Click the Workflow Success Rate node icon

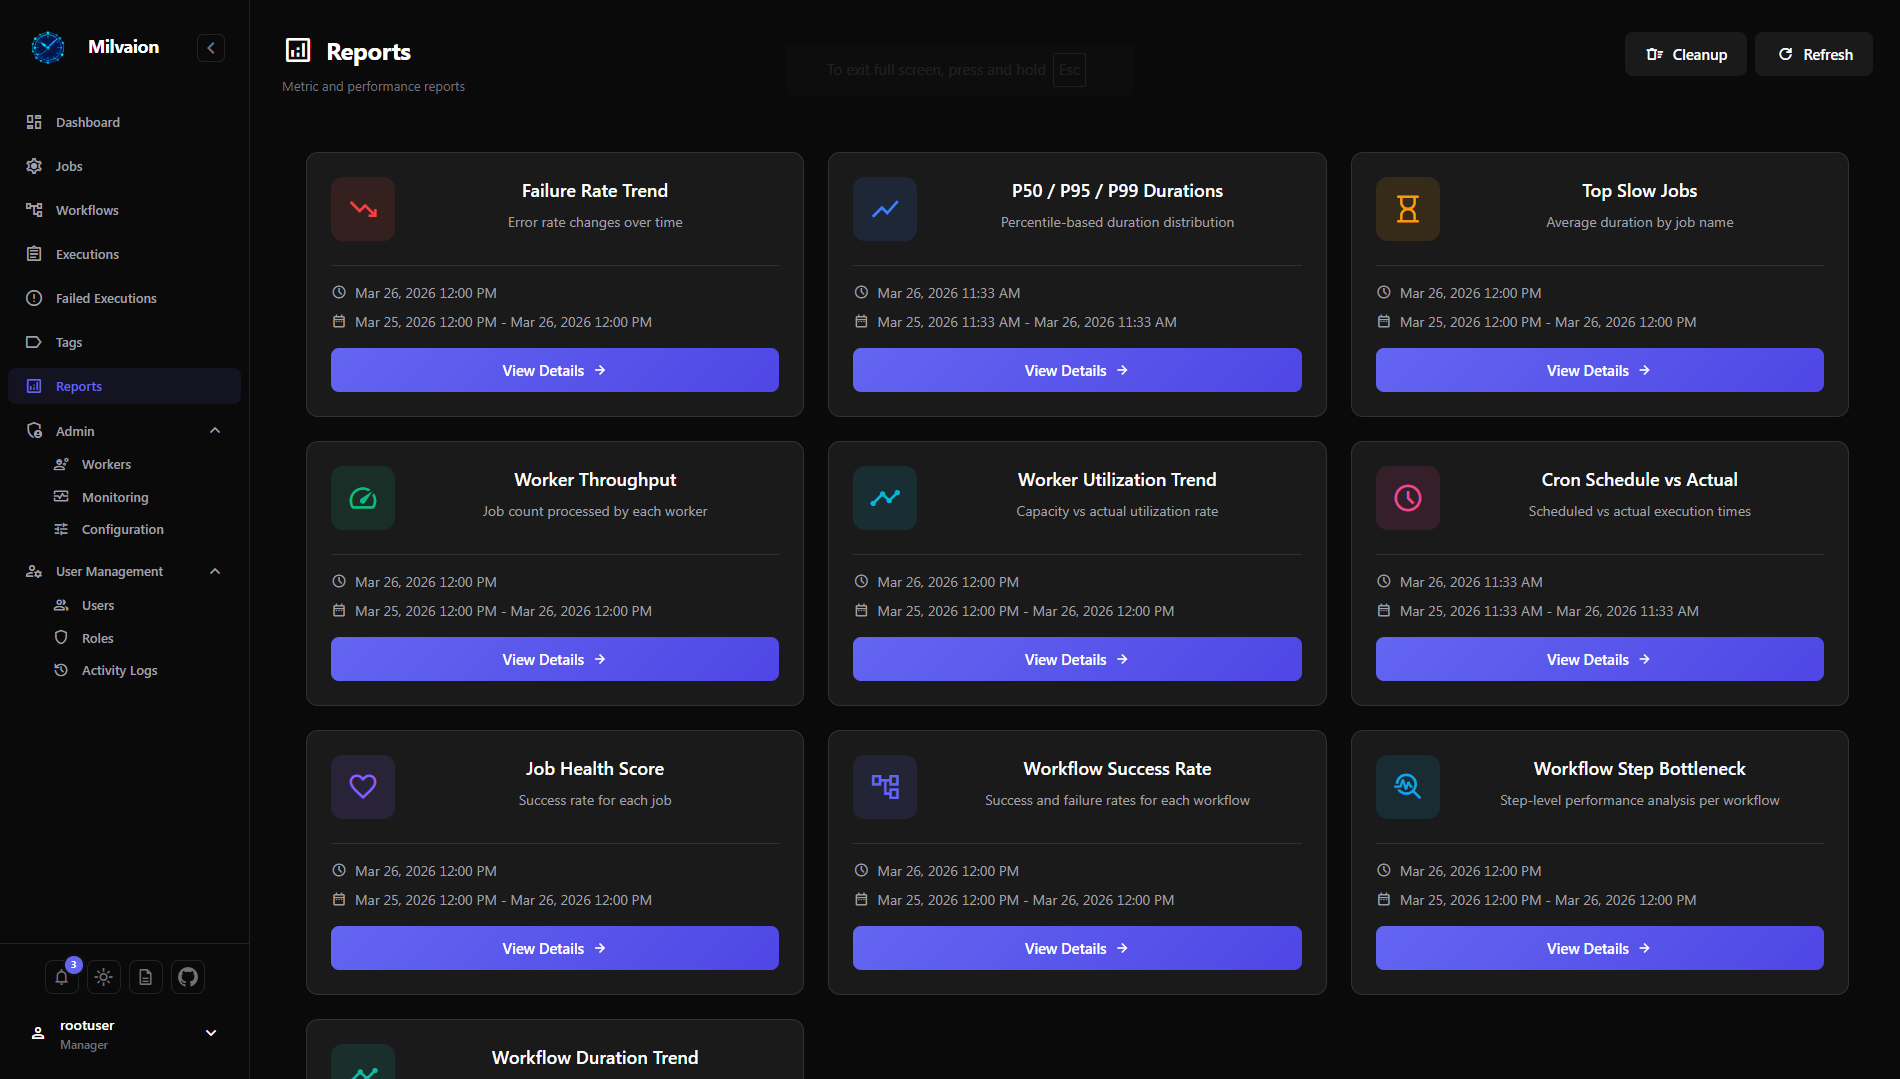click(884, 787)
